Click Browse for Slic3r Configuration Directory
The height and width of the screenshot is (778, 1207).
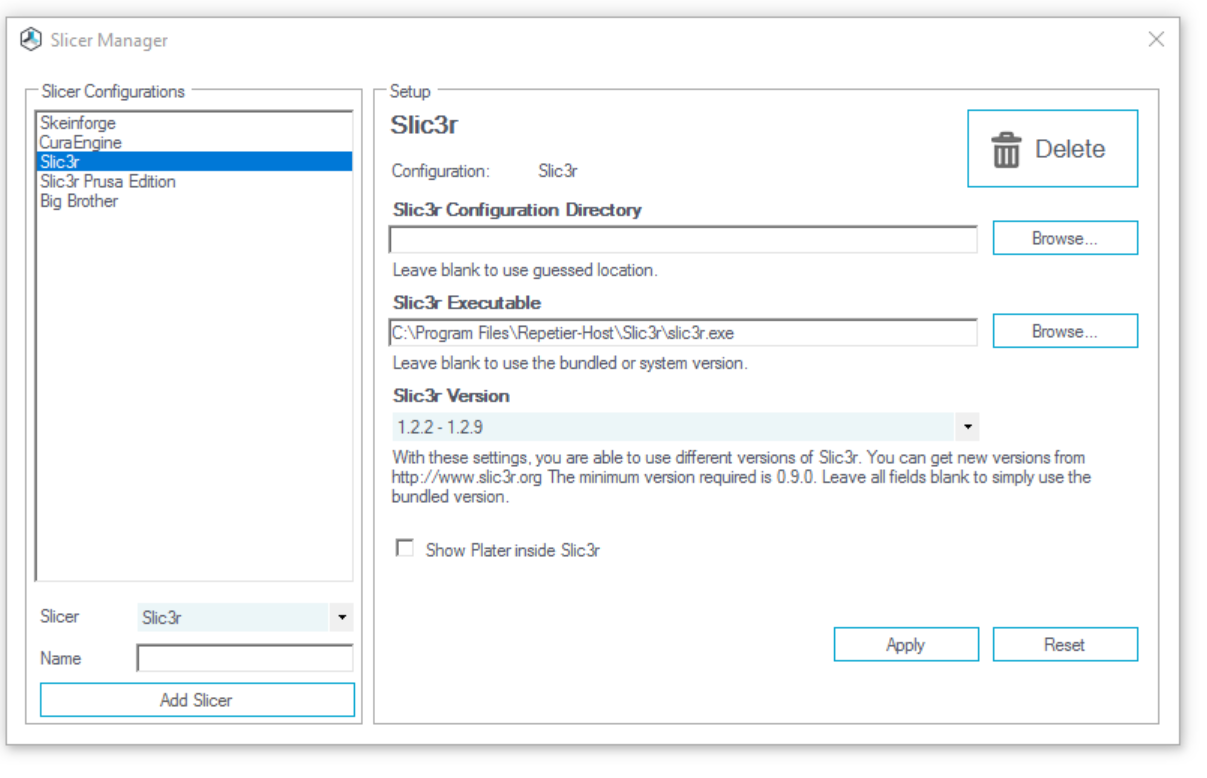point(1065,239)
